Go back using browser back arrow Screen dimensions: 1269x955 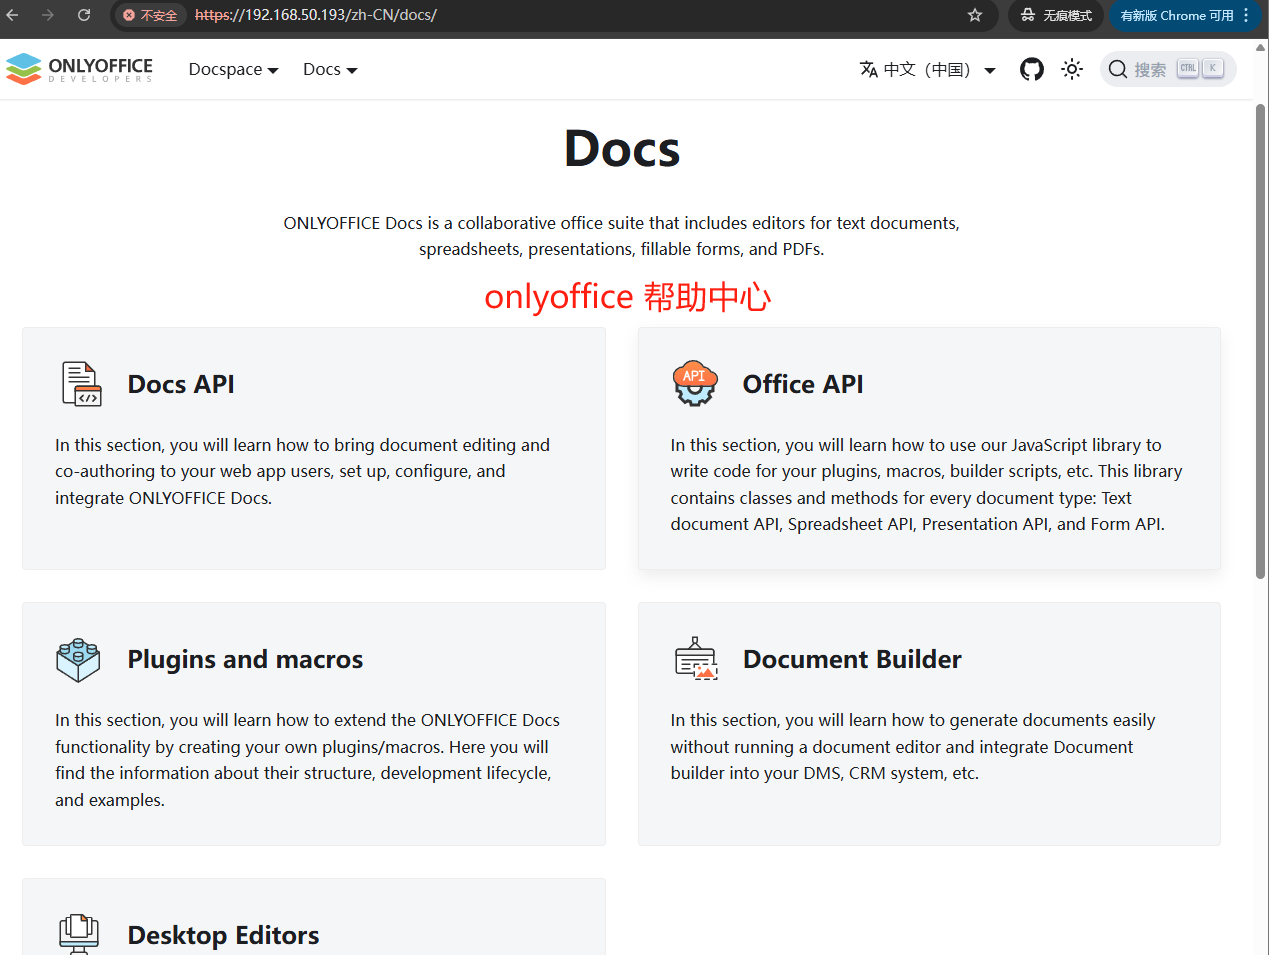[x=13, y=15]
